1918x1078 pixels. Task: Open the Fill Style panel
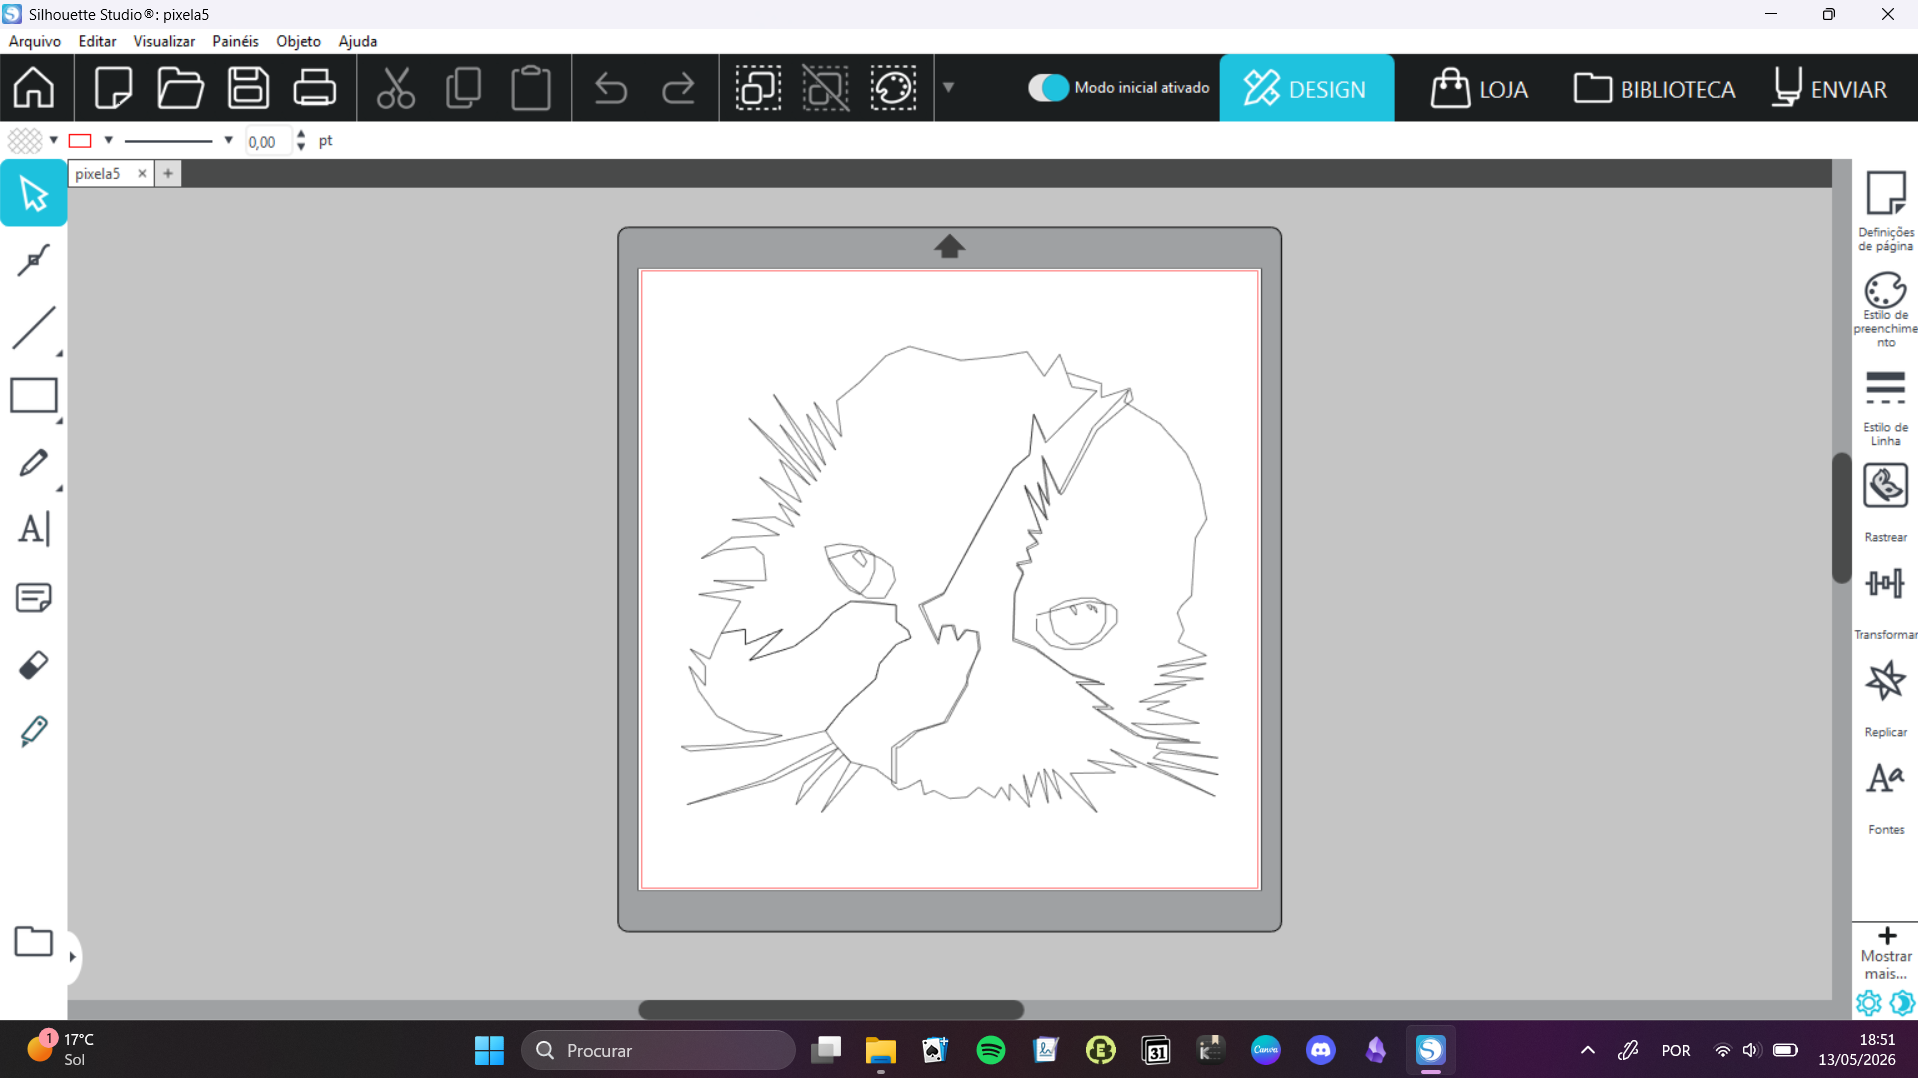[1886, 309]
